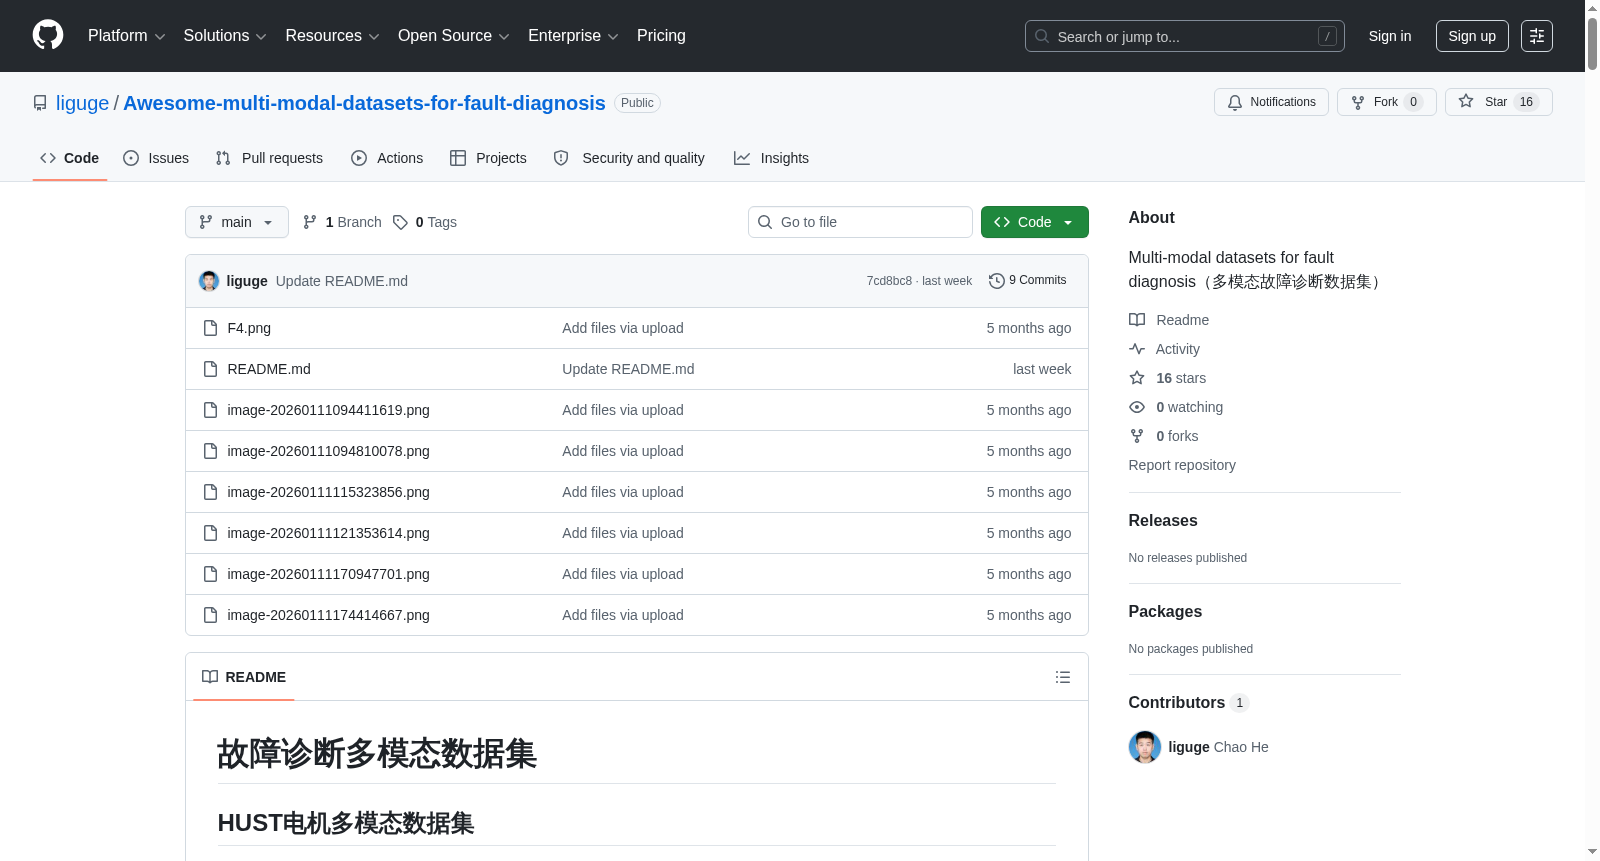Screen dimensions: 1600x861
Task: Open the Insights tab
Action: [x=771, y=158]
